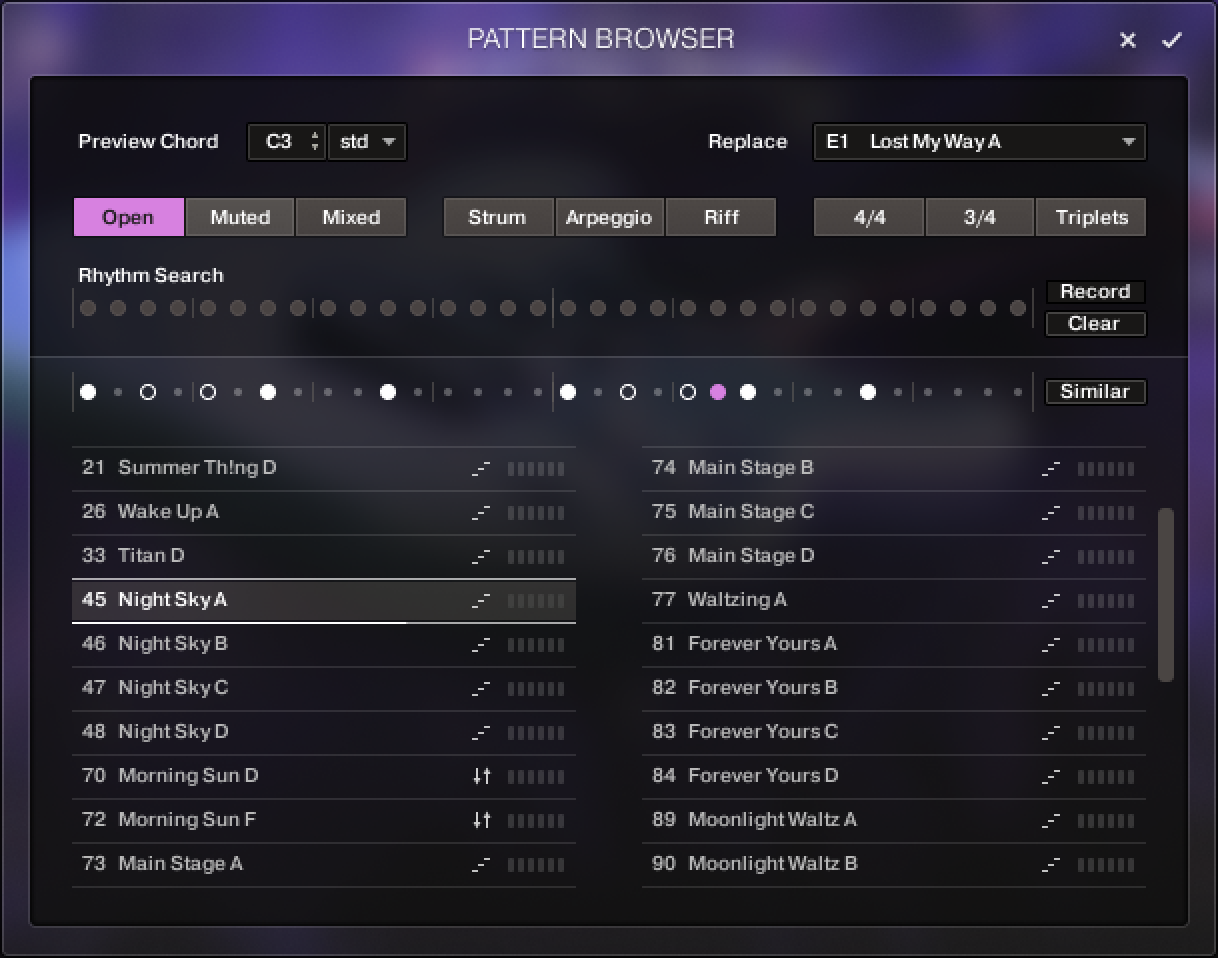
Task: Click the fader arrows icon next to Morning Sun F
Action: click(481, 820)
